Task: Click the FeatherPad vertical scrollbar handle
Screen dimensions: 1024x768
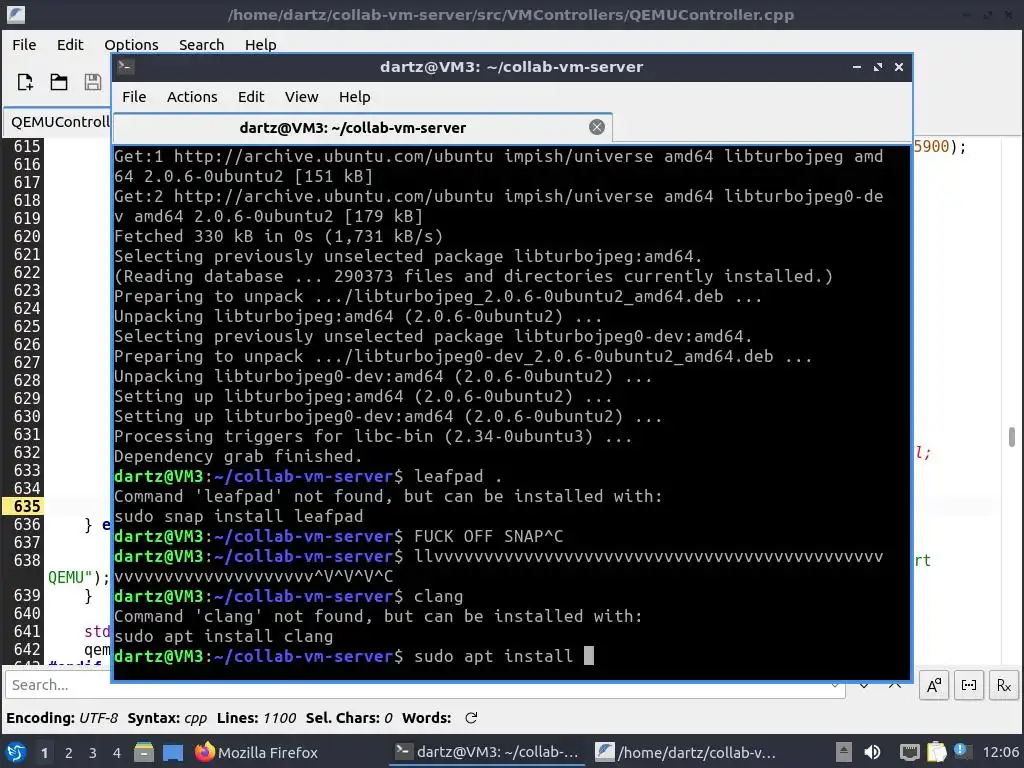Action: 1012,437
